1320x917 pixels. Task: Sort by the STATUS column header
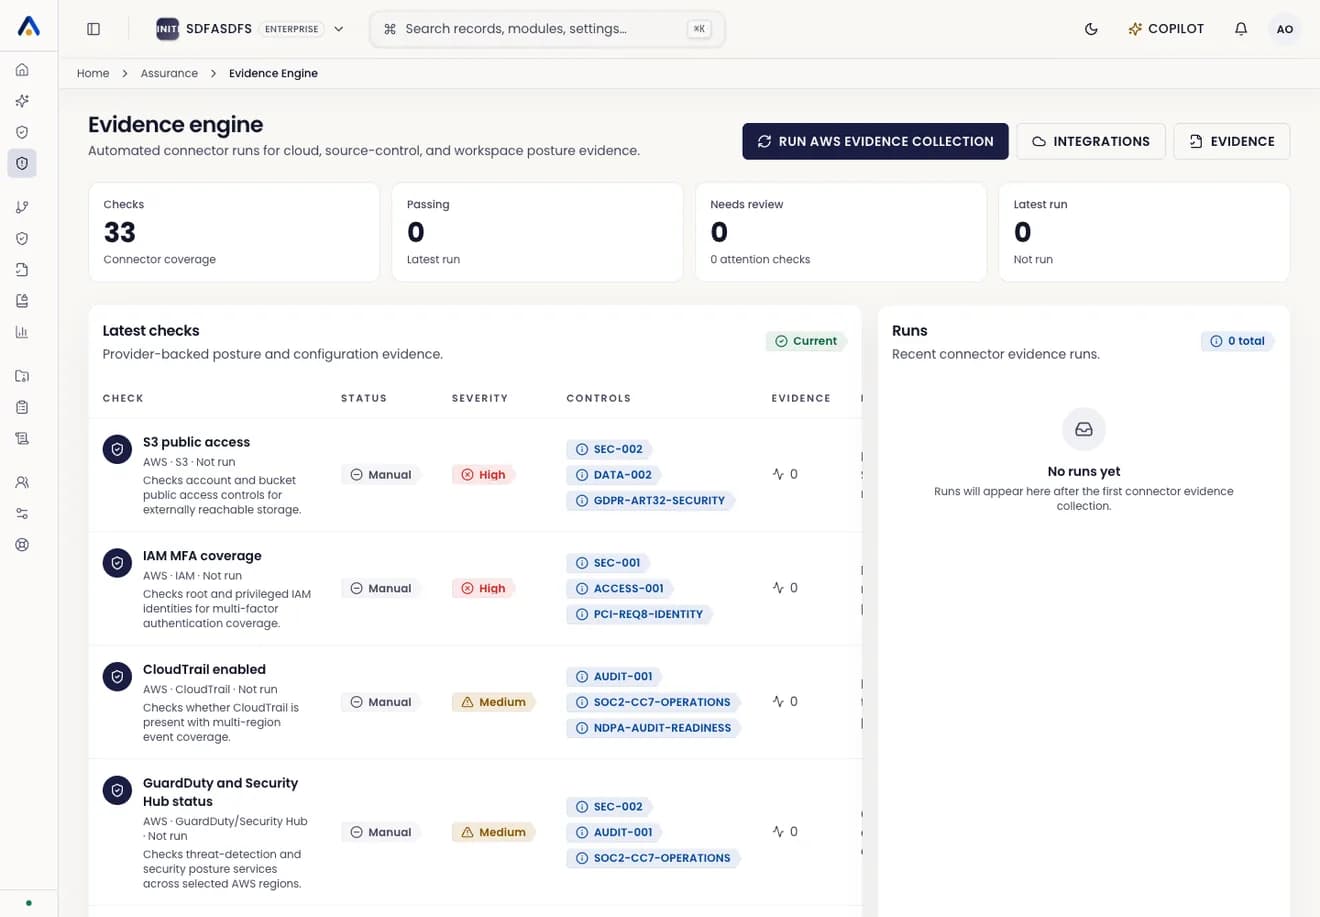(x=364, y=398)
